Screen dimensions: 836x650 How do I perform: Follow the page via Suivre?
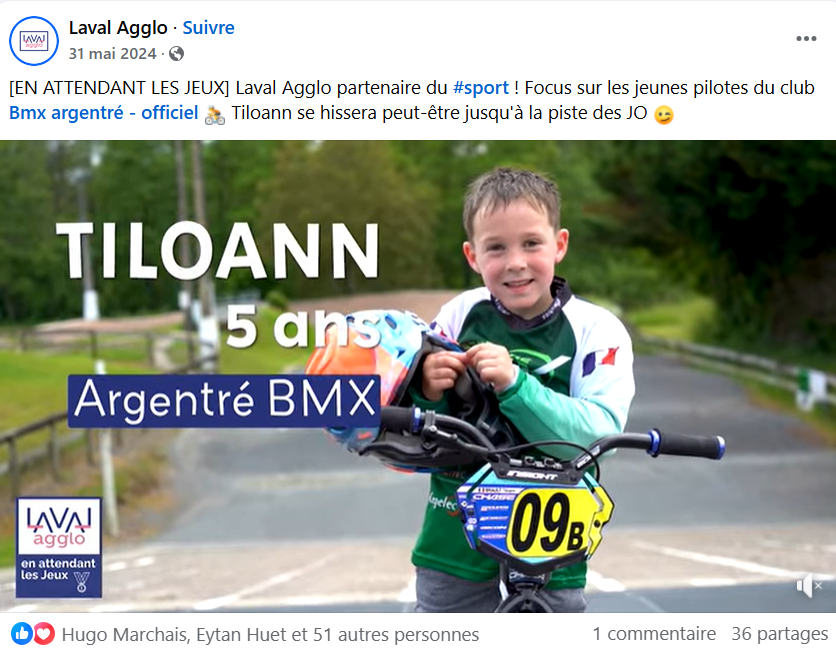tap(208, 28)
